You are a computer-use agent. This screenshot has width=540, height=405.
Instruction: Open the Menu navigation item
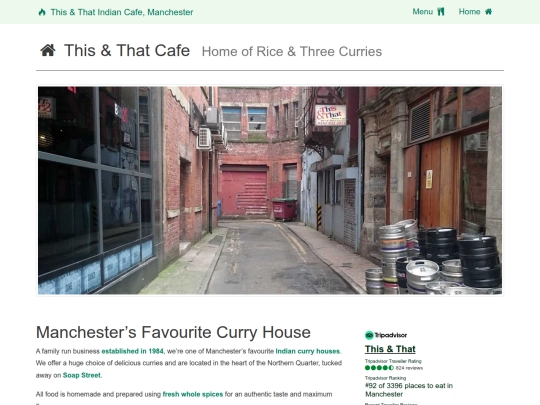(428, 12)
